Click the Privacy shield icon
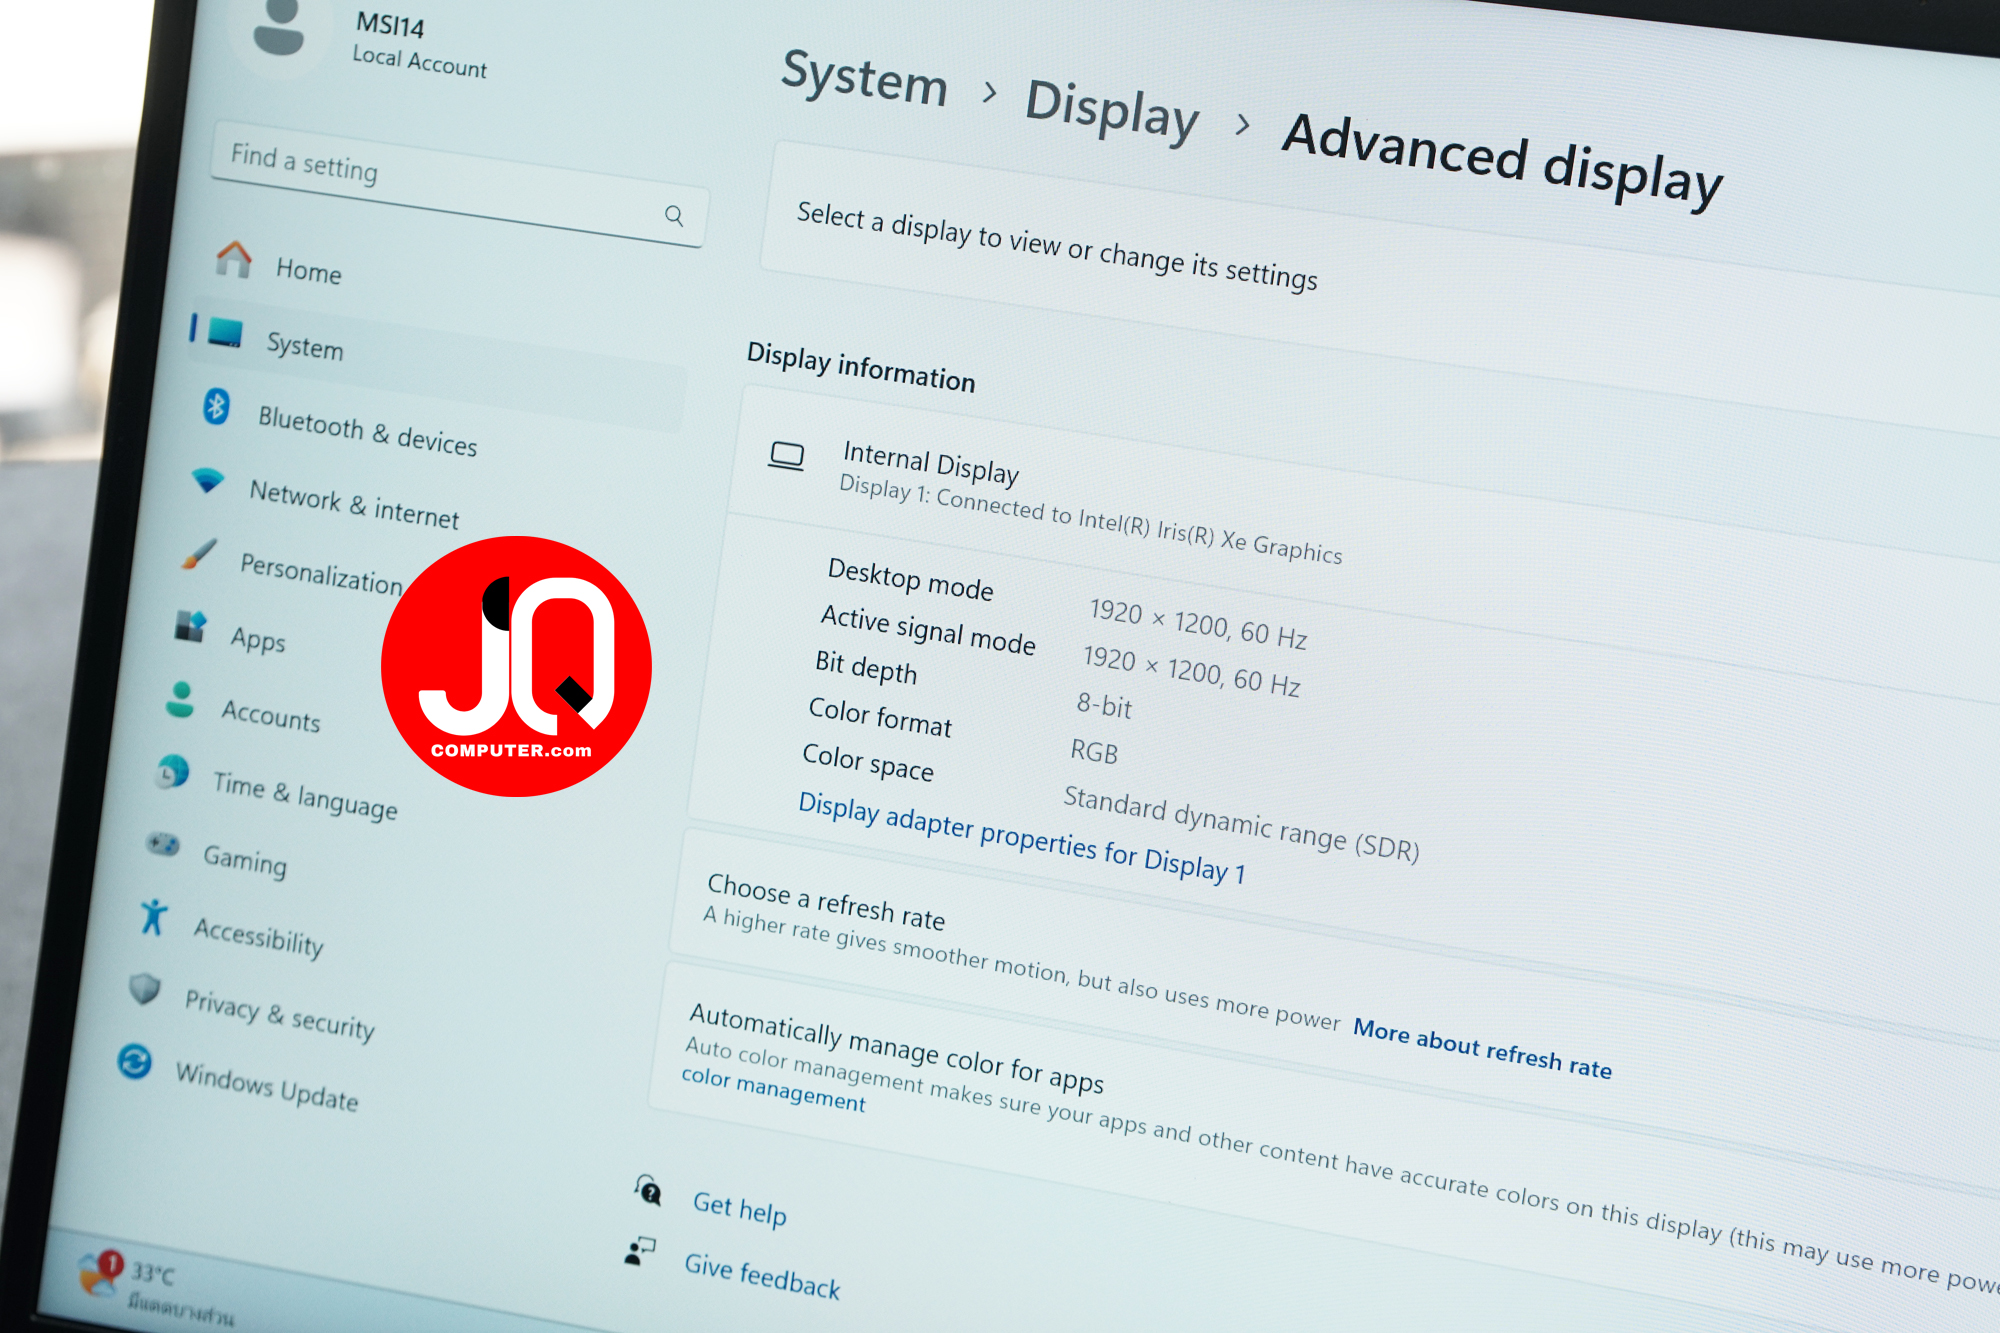2000x1333 pixels. coord(144,989)
